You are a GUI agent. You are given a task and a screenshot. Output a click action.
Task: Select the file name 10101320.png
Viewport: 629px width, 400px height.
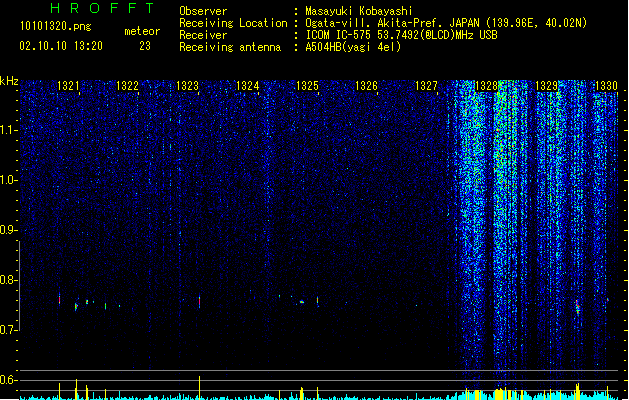click(55, 26)
